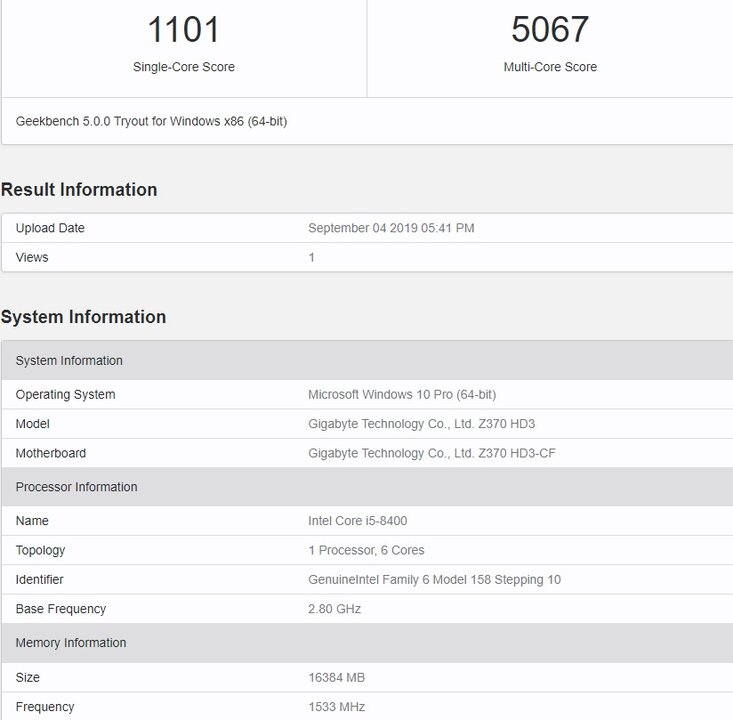This screenshot has height=720, width=733.
Task: Click the Result Information heading
Action: (79, 190)
